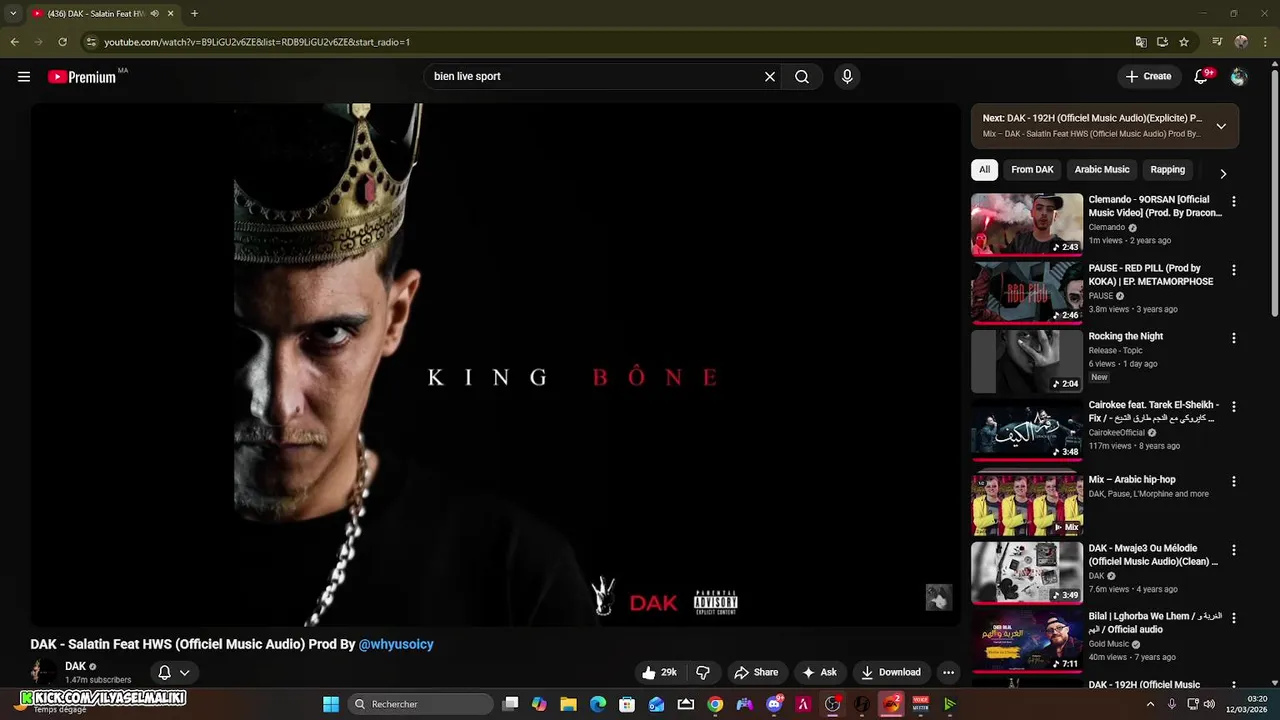Open subscription notification bell dropdown
Viewport: 1280px width, 720px height.
tap(173, 673)
